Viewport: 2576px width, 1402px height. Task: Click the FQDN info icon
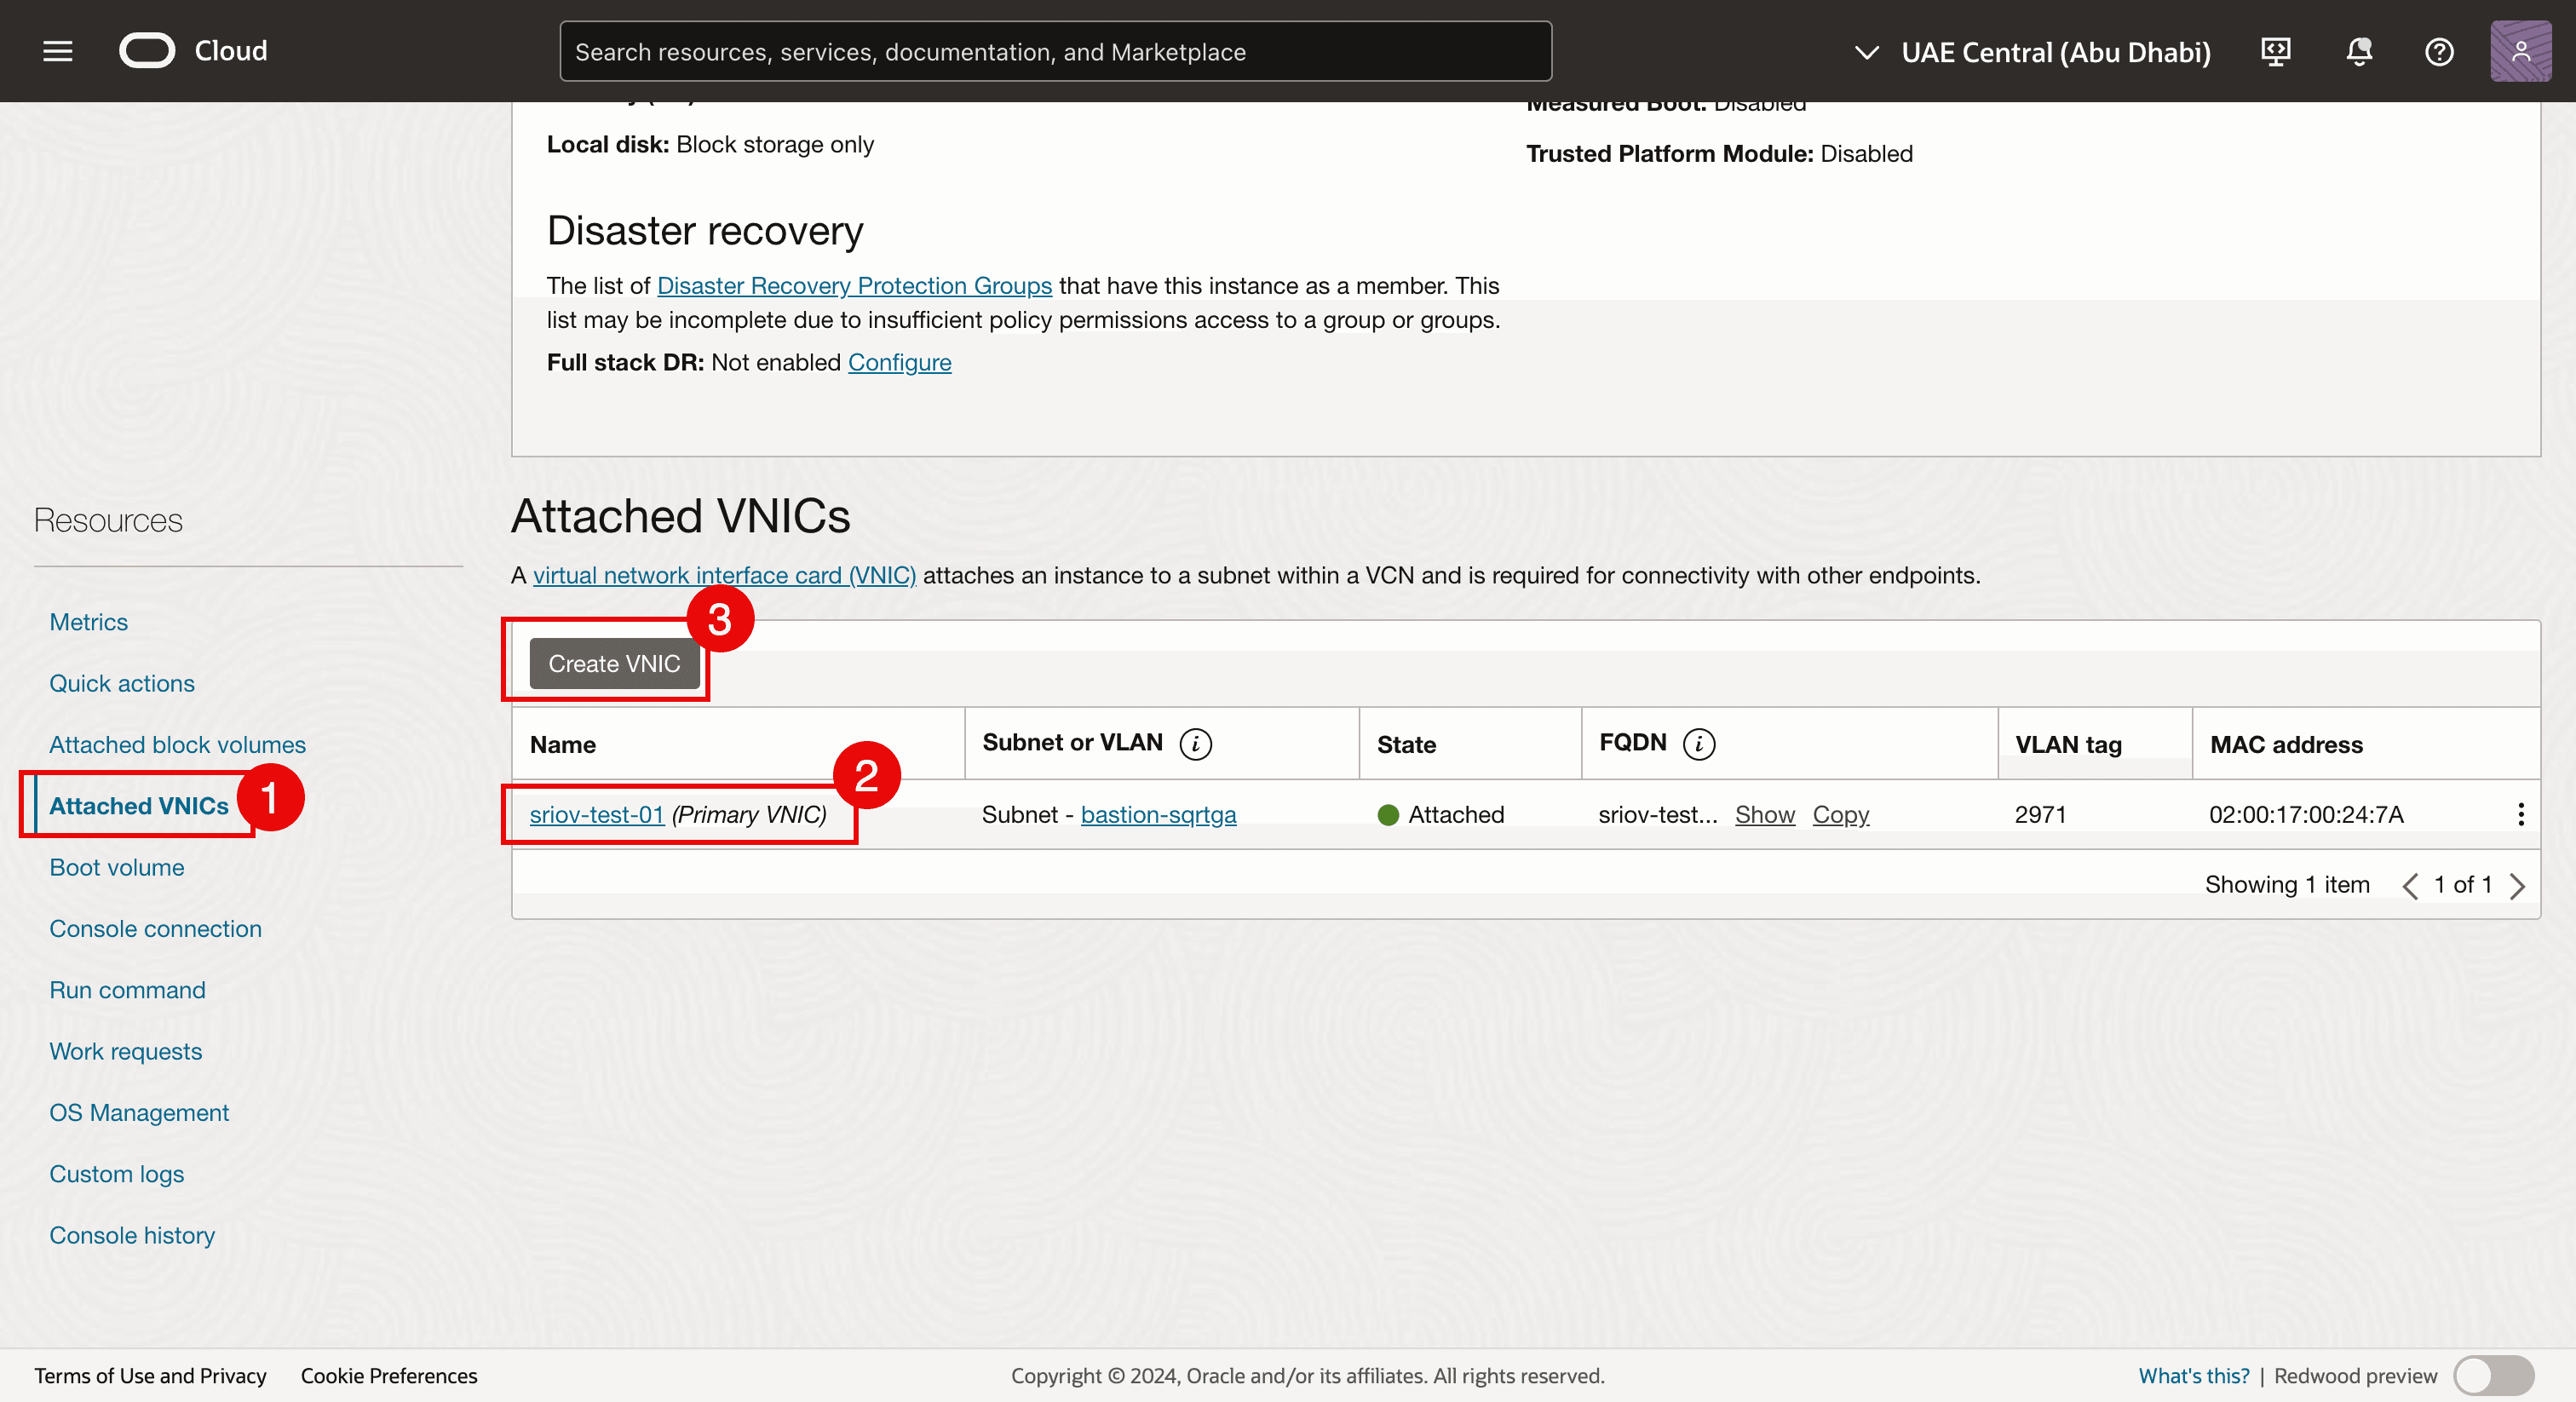point(1698,744)
